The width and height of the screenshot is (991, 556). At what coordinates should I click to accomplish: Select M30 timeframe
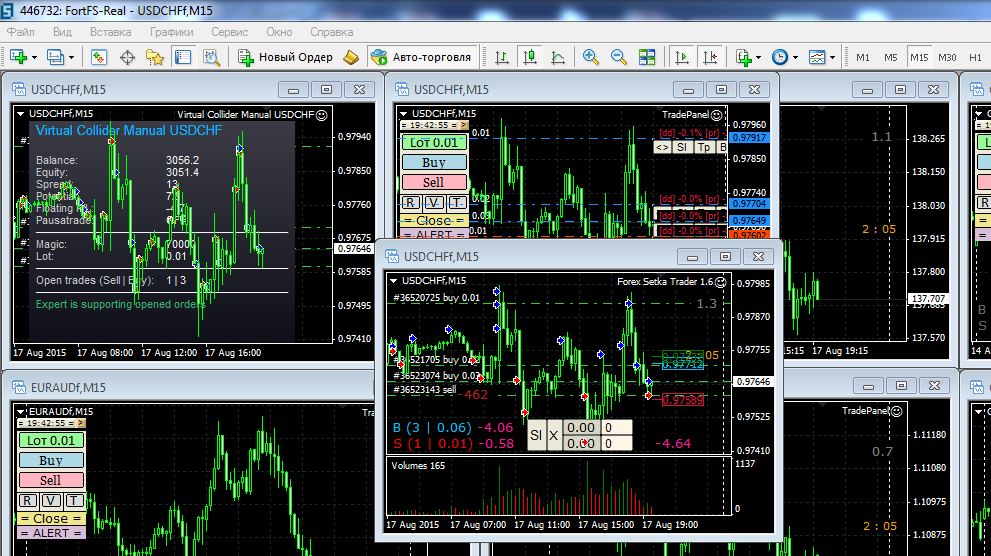[947, 57]
